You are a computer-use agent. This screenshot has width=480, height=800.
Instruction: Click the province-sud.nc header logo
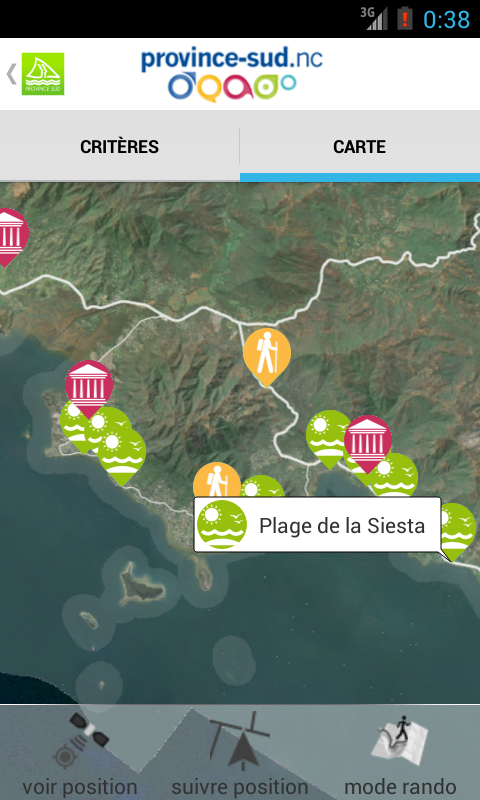232,73
